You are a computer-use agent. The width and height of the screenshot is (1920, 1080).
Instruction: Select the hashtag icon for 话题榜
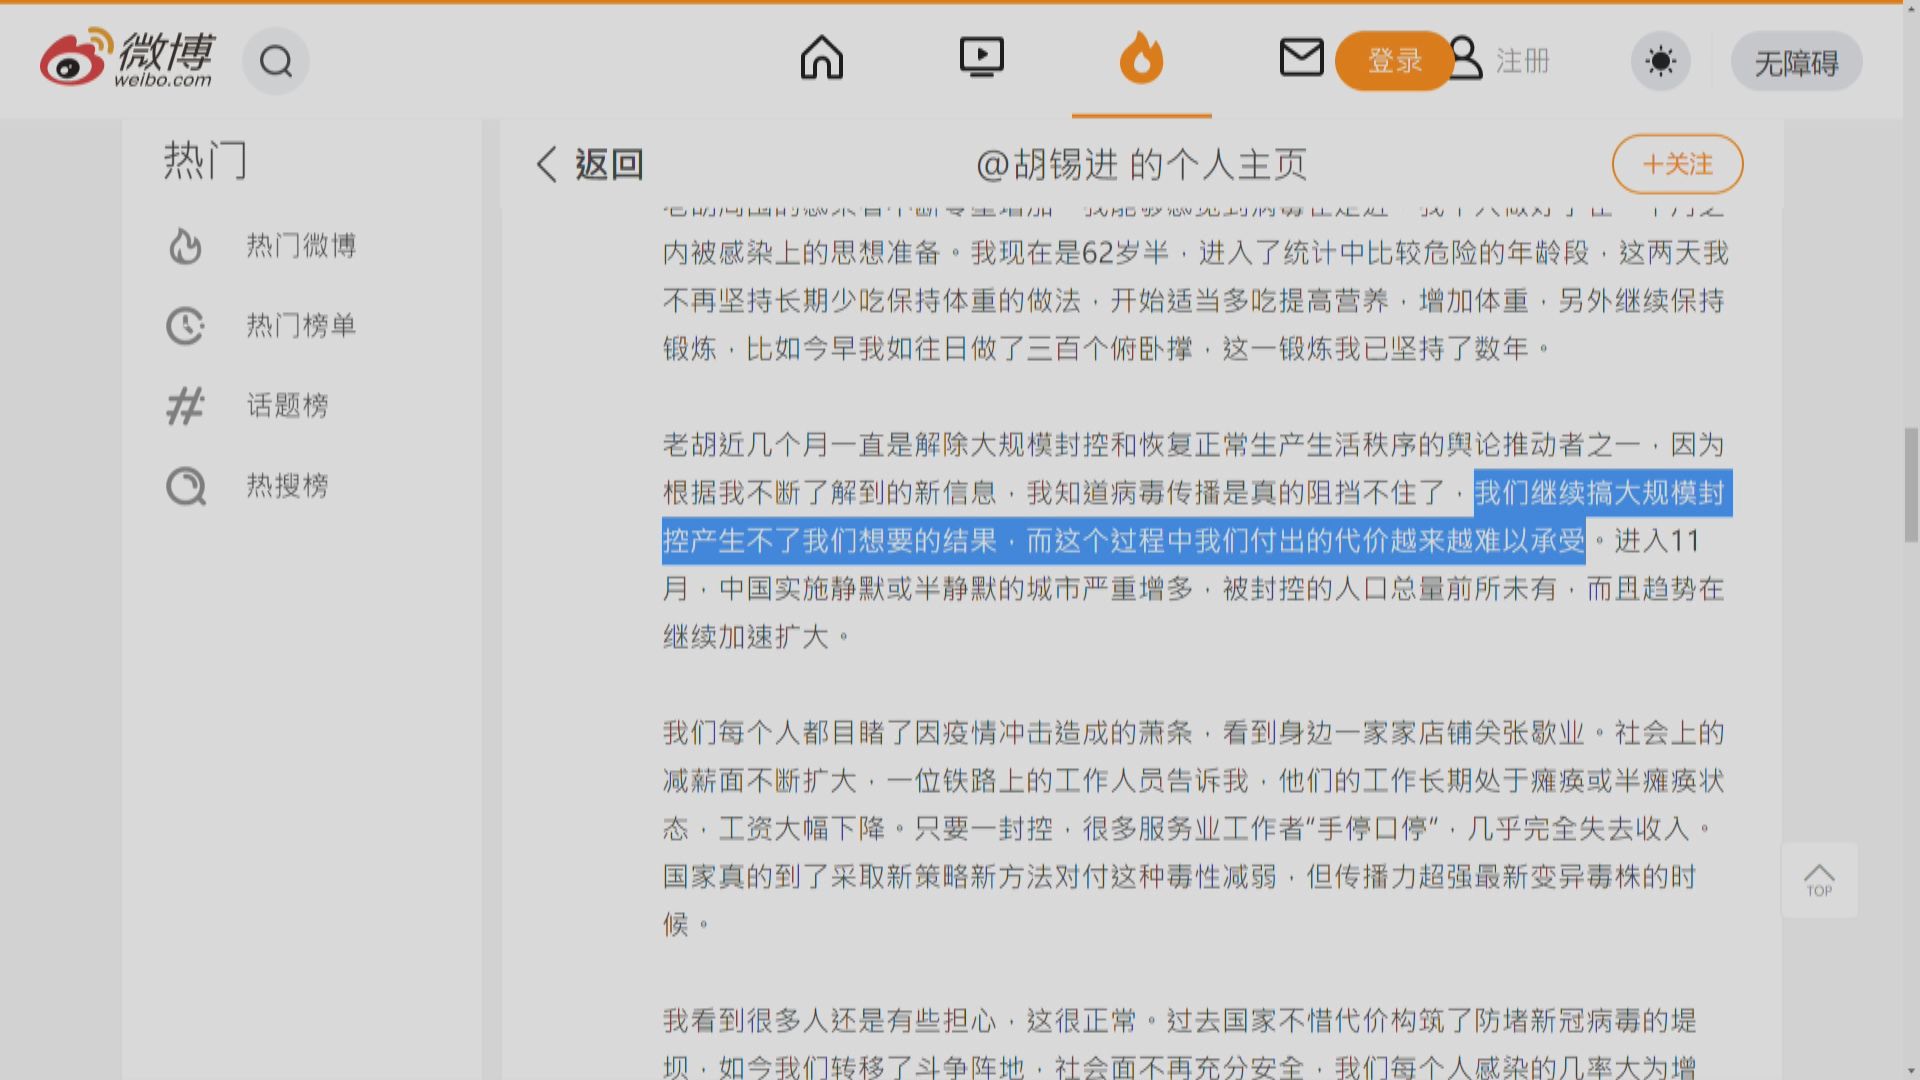[186, 406]
